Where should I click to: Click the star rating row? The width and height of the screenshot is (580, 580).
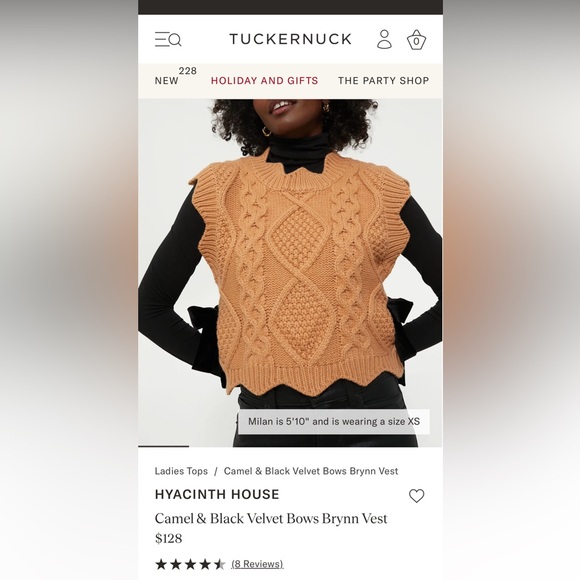coord(190,564)
